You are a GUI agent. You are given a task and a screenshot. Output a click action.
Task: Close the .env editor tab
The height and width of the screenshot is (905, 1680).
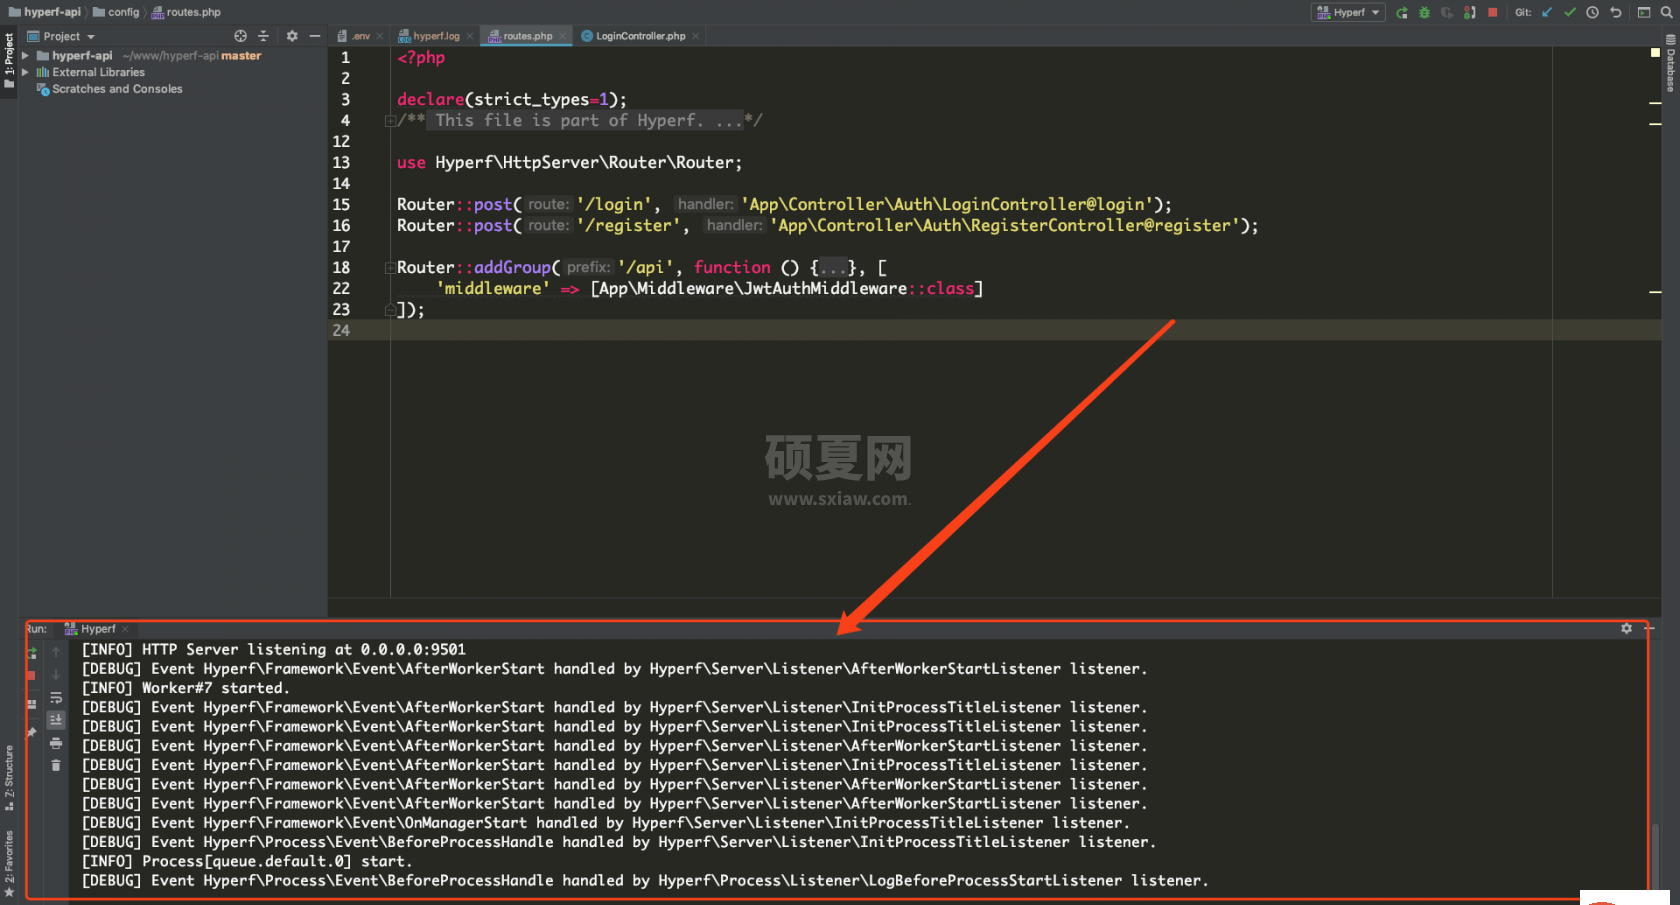[x=379, y=36]
